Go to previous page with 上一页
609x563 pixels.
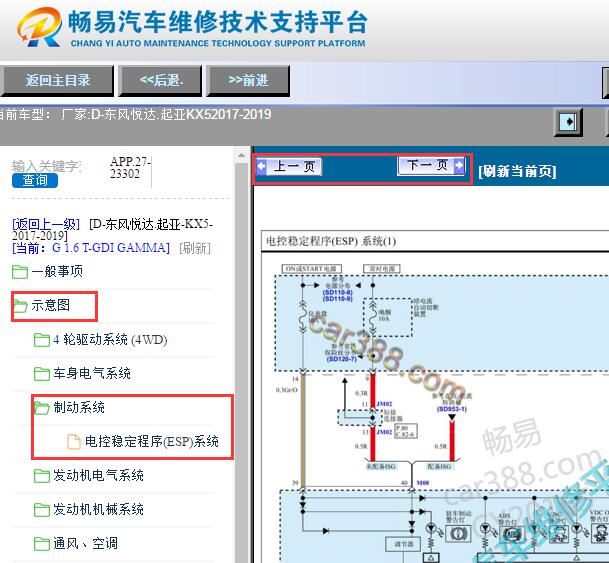[289, 167]
